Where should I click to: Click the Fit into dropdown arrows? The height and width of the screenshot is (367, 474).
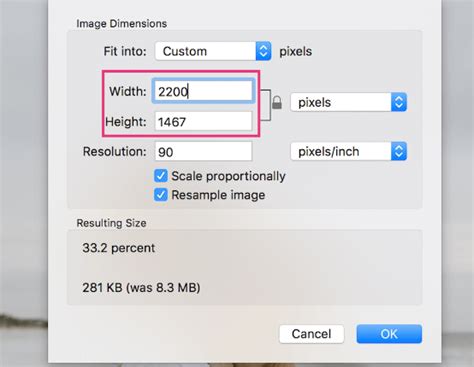point(264,51)
